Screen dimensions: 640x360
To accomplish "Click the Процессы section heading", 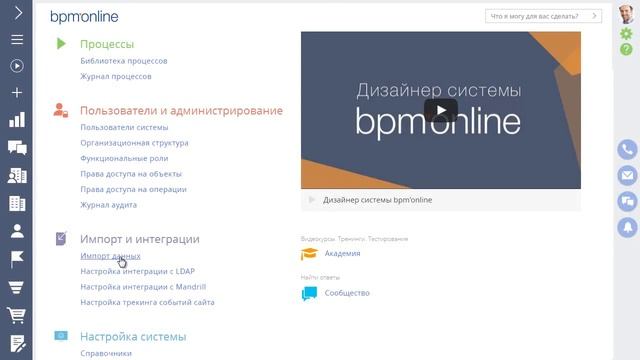I will point(107,44).
